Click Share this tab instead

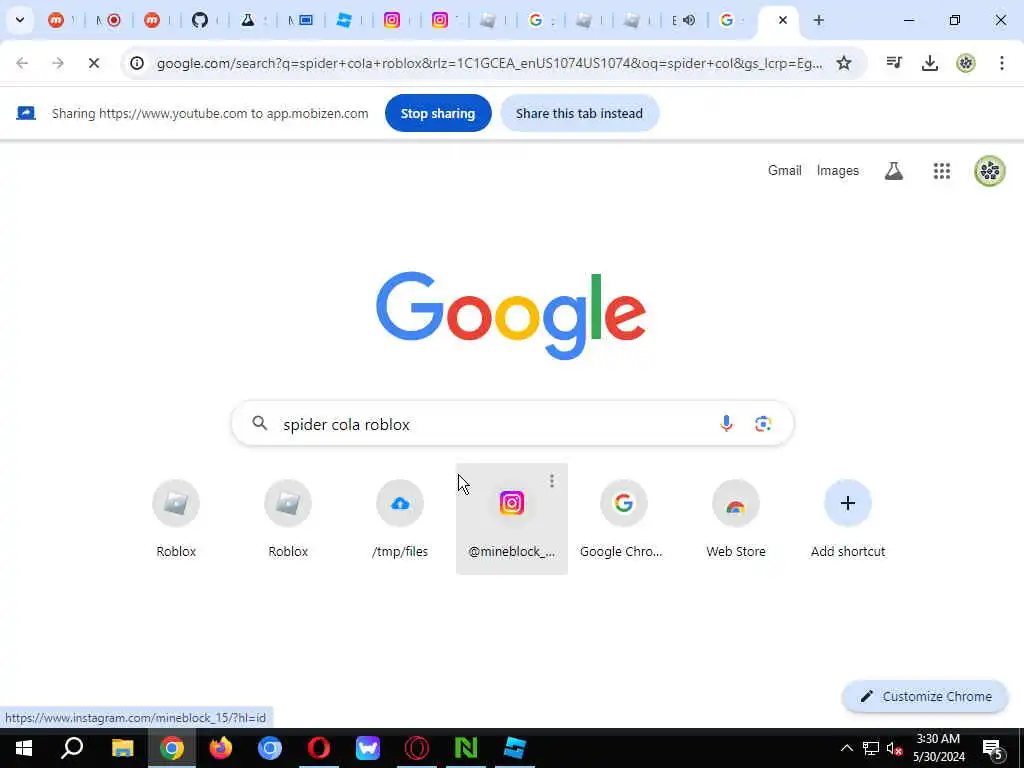(x=579, y=113)
